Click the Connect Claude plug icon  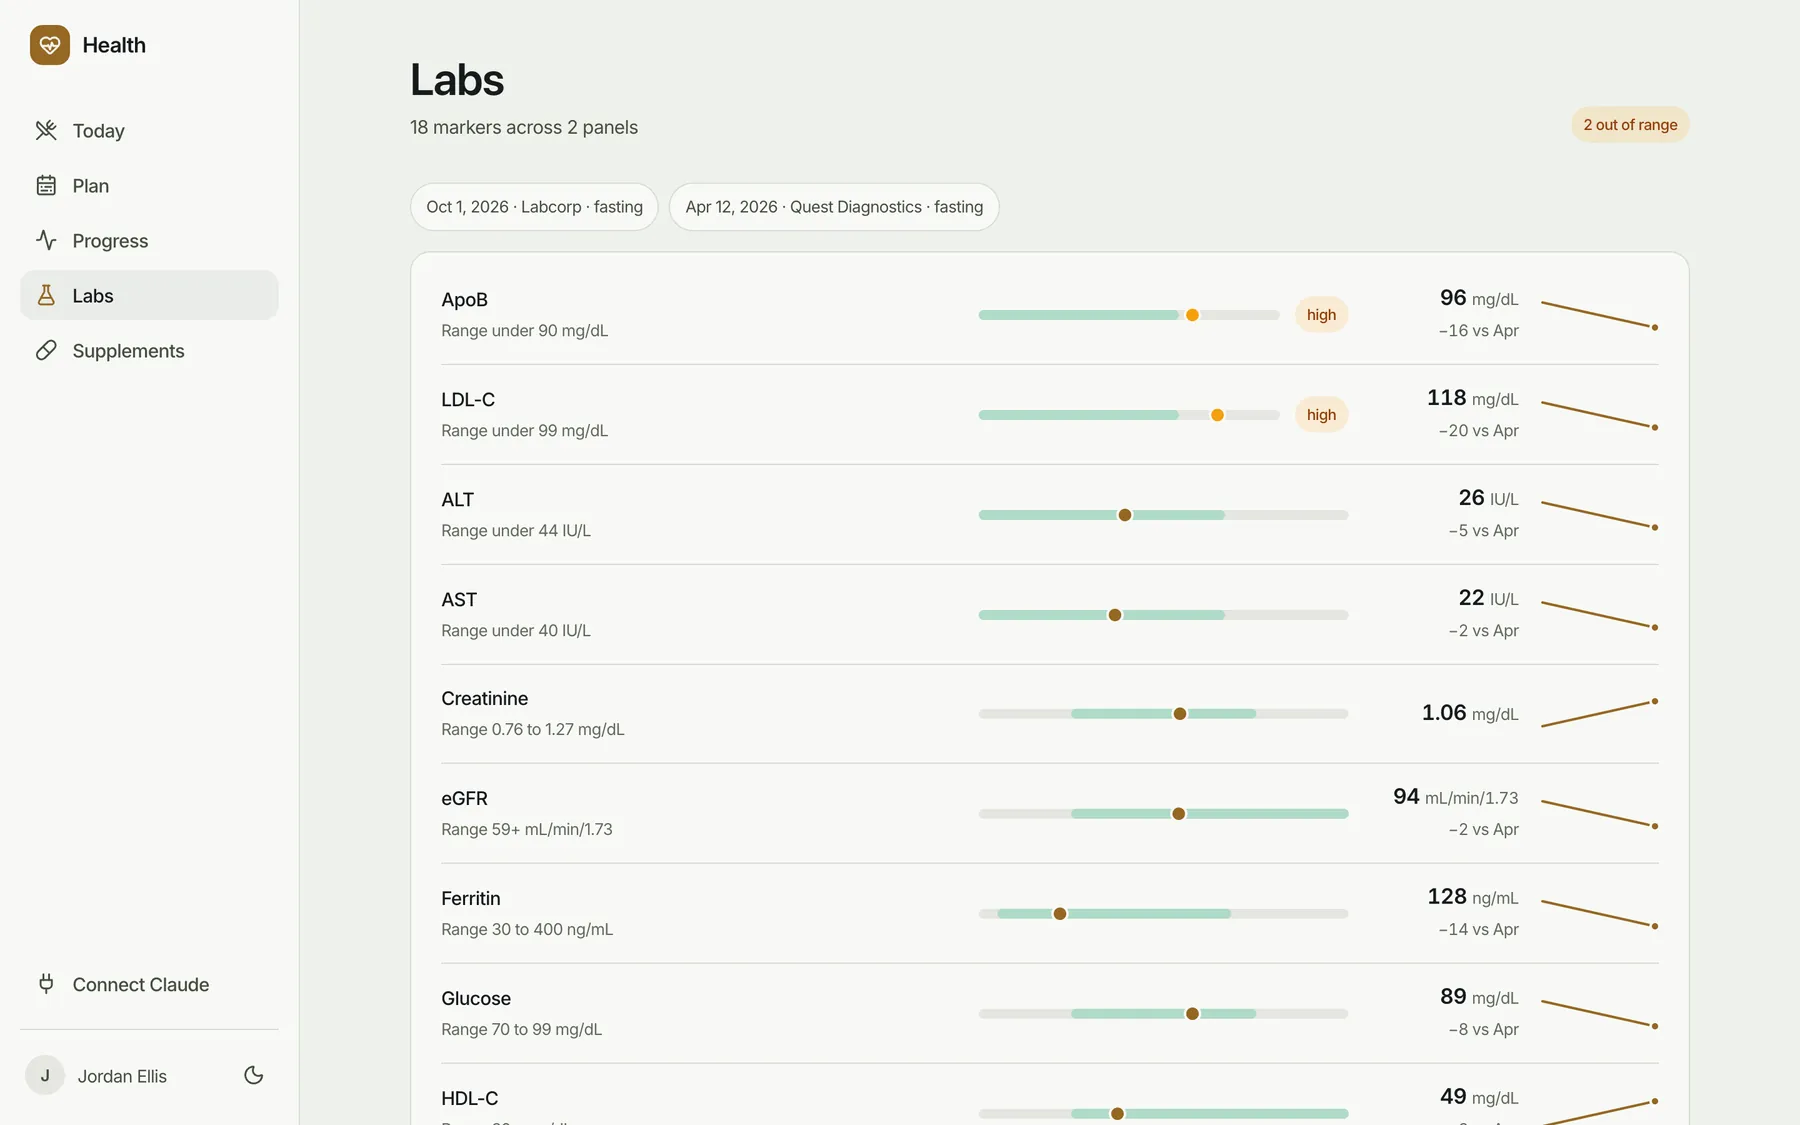tap(46, 984)
